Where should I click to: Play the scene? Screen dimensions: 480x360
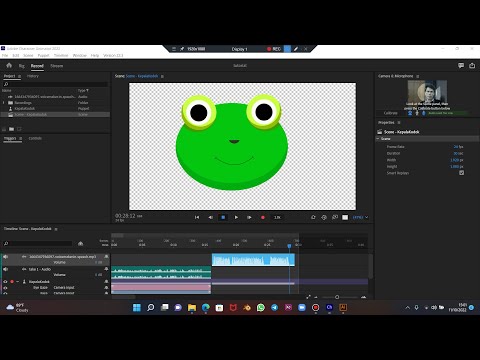(236, 217)
